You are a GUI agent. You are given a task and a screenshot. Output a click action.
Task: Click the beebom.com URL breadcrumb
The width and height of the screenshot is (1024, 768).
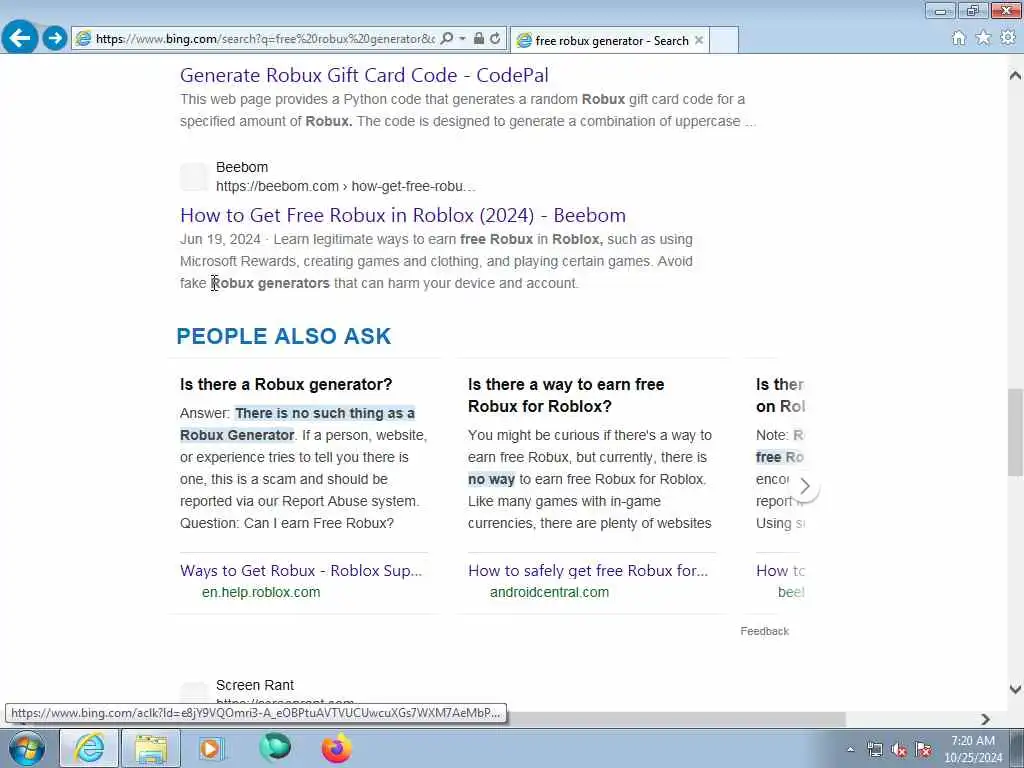coord(345,186)
